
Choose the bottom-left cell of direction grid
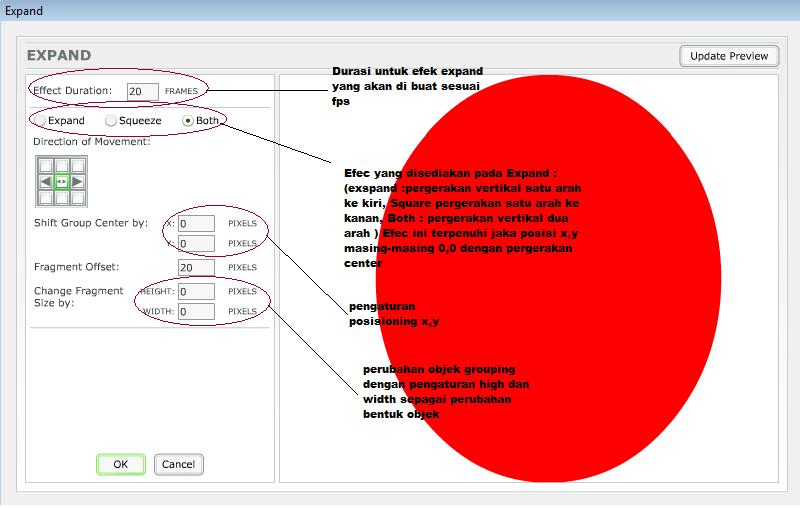point(46,197)
